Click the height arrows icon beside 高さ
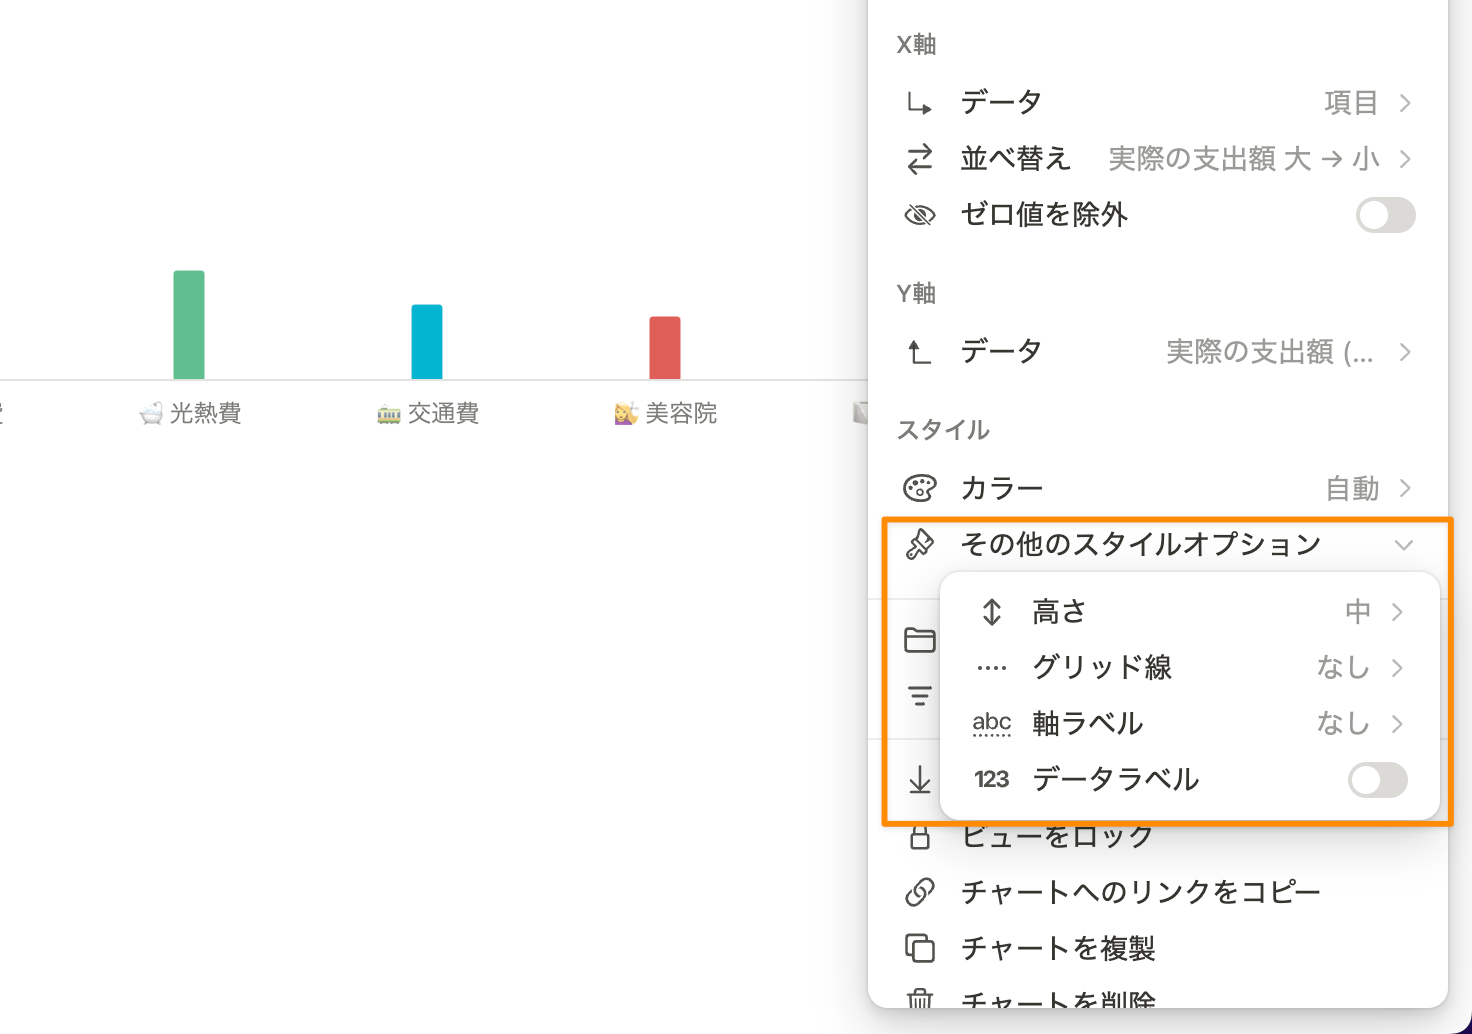The width and height of the screenshot is (1472, 1034). click(x=991, y=612)
